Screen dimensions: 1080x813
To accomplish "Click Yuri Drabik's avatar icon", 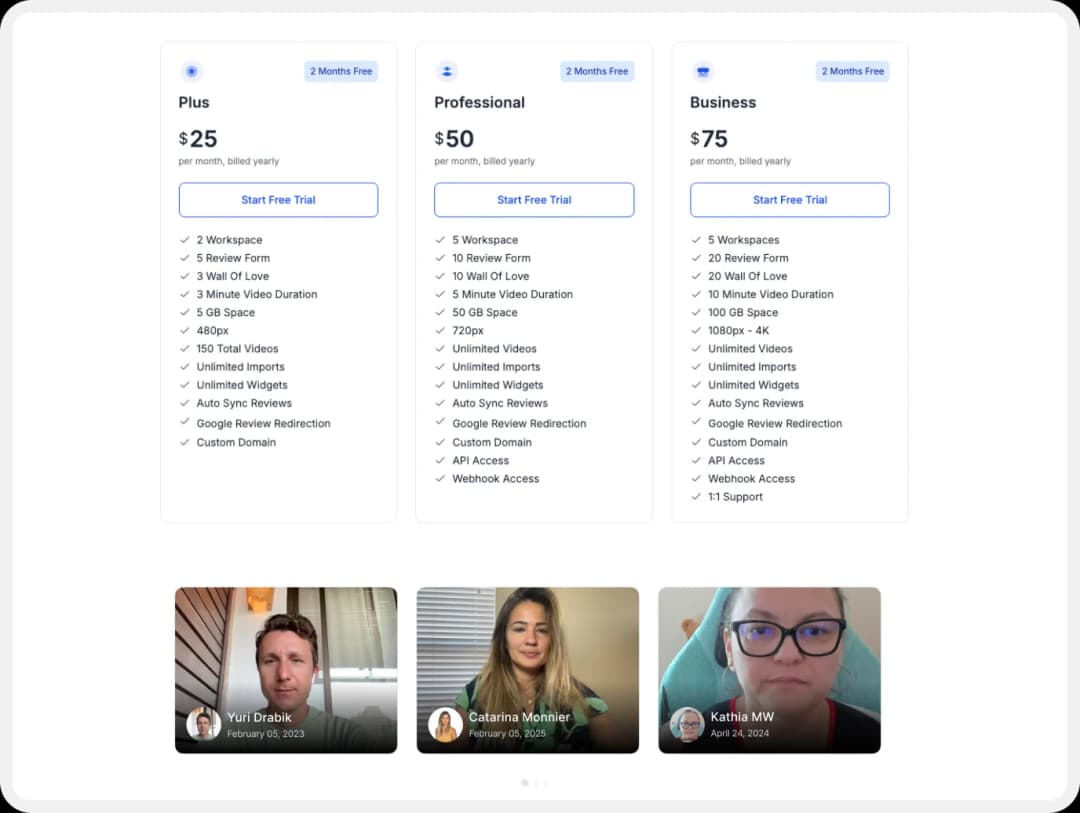I will (203, 725).
